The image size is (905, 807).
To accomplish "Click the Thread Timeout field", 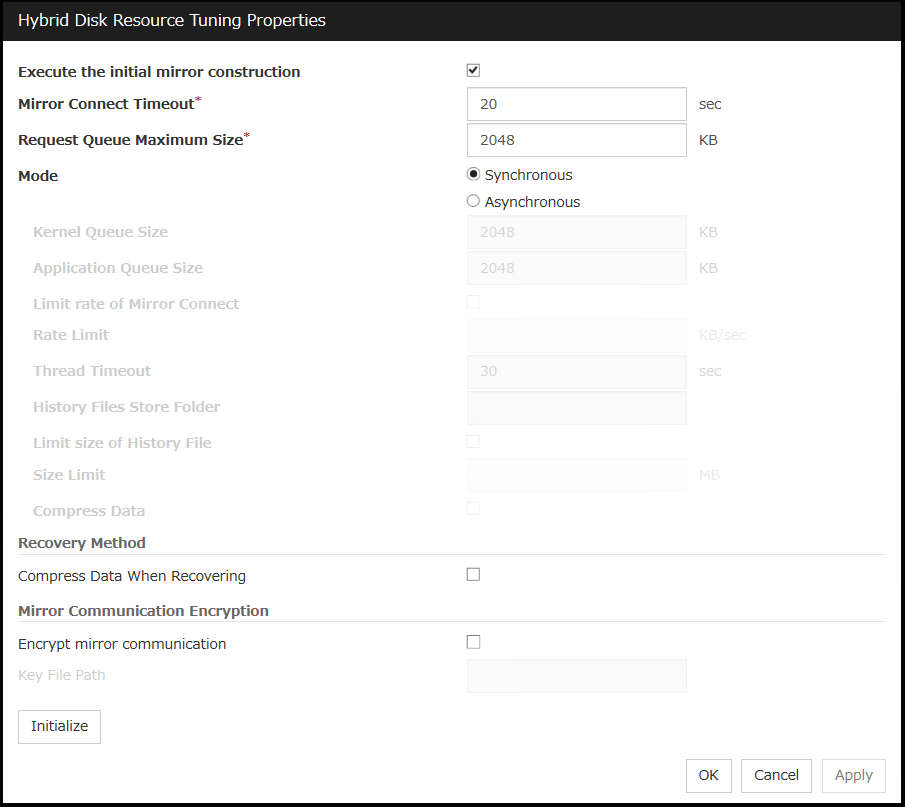I will pyautogui.click(x=576, y=371).
